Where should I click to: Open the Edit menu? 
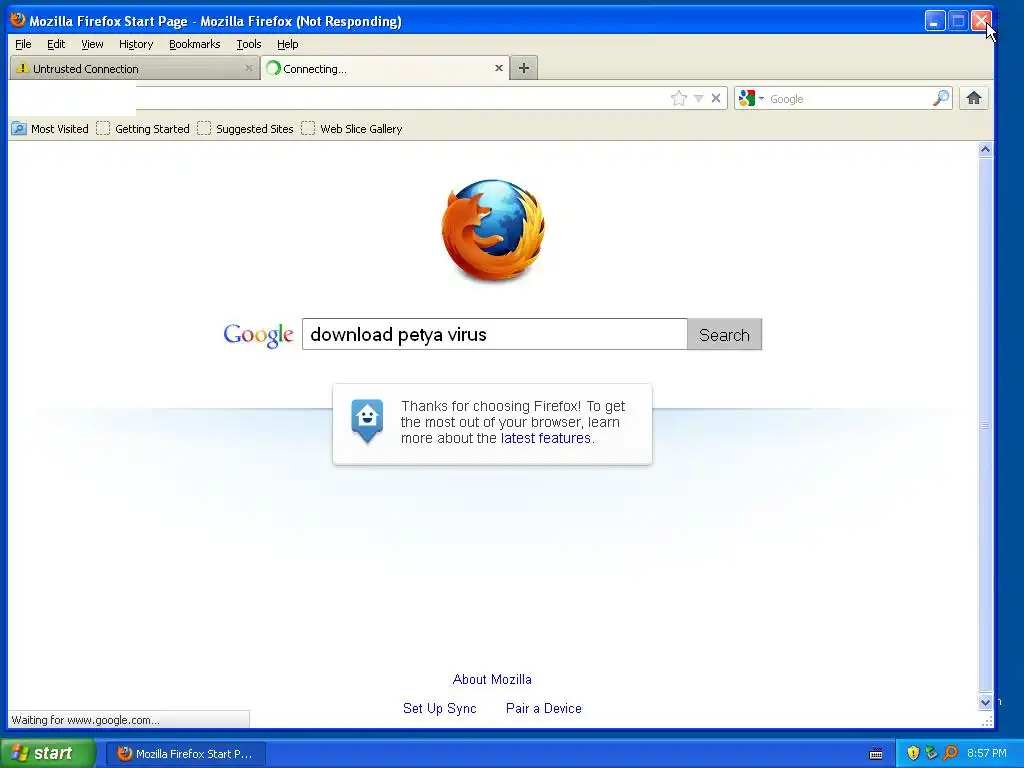tap(56, 44)
